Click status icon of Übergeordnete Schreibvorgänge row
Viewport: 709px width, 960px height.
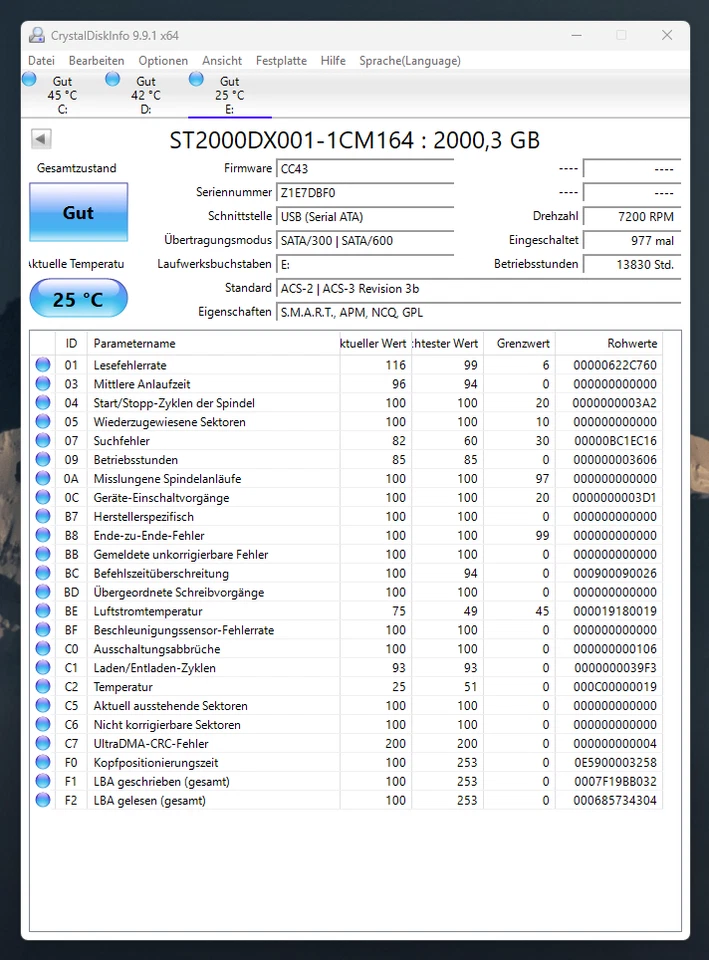tap(43, 592)
